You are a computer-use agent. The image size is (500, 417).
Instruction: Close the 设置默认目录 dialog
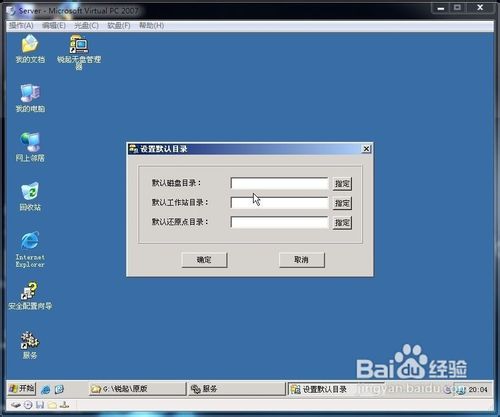point(366,149)
